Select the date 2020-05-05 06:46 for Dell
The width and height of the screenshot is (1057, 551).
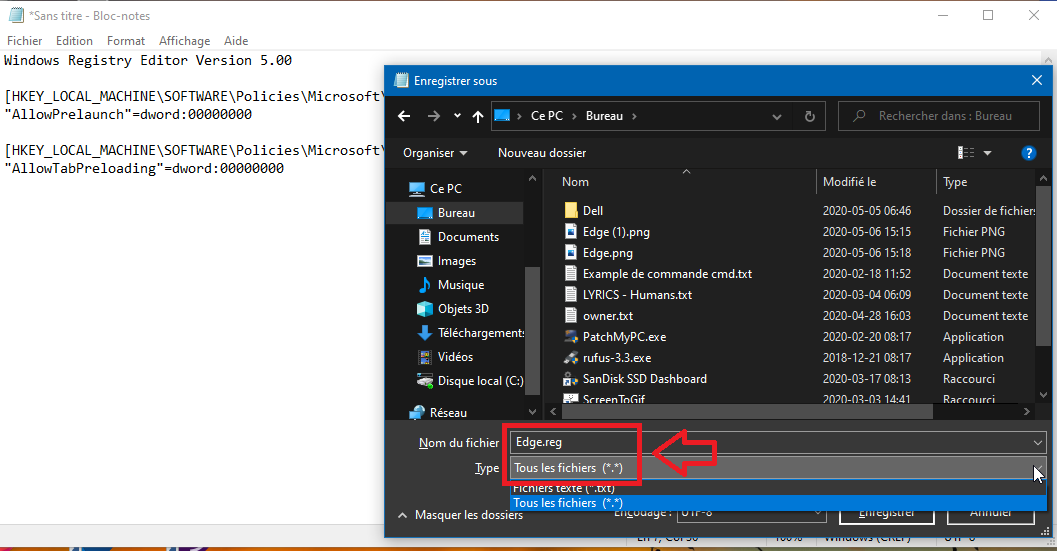[866, 211]
